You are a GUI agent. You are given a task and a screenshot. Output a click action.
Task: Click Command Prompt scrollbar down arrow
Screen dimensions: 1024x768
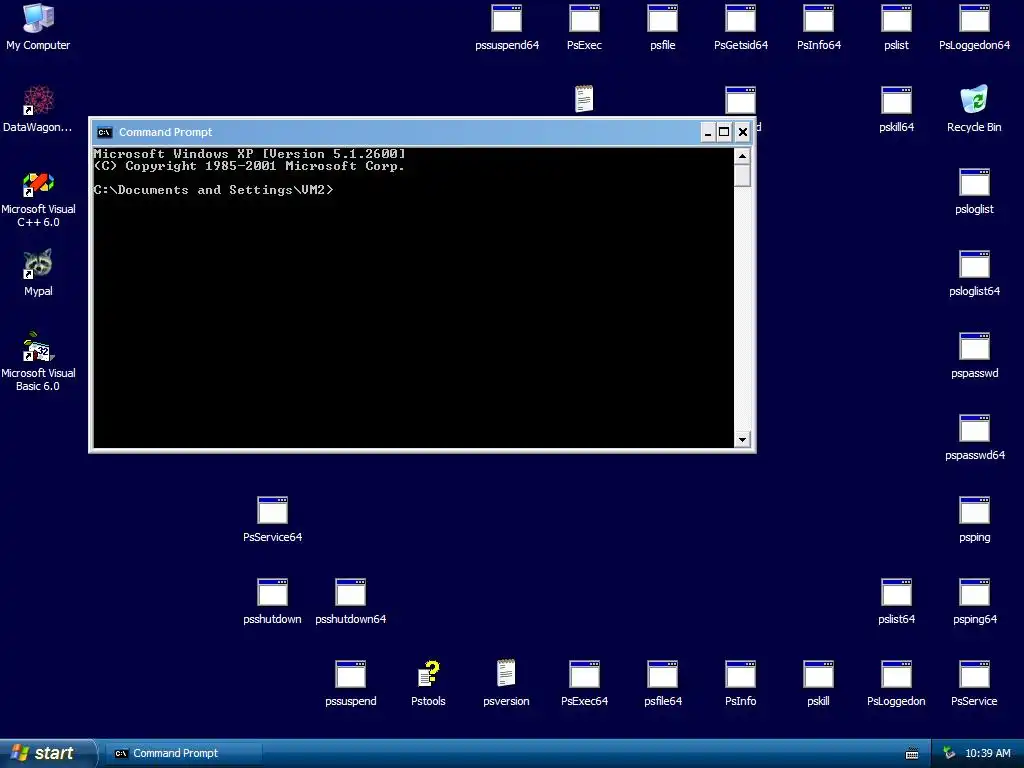pyautogui.click(x=742, y=440)
